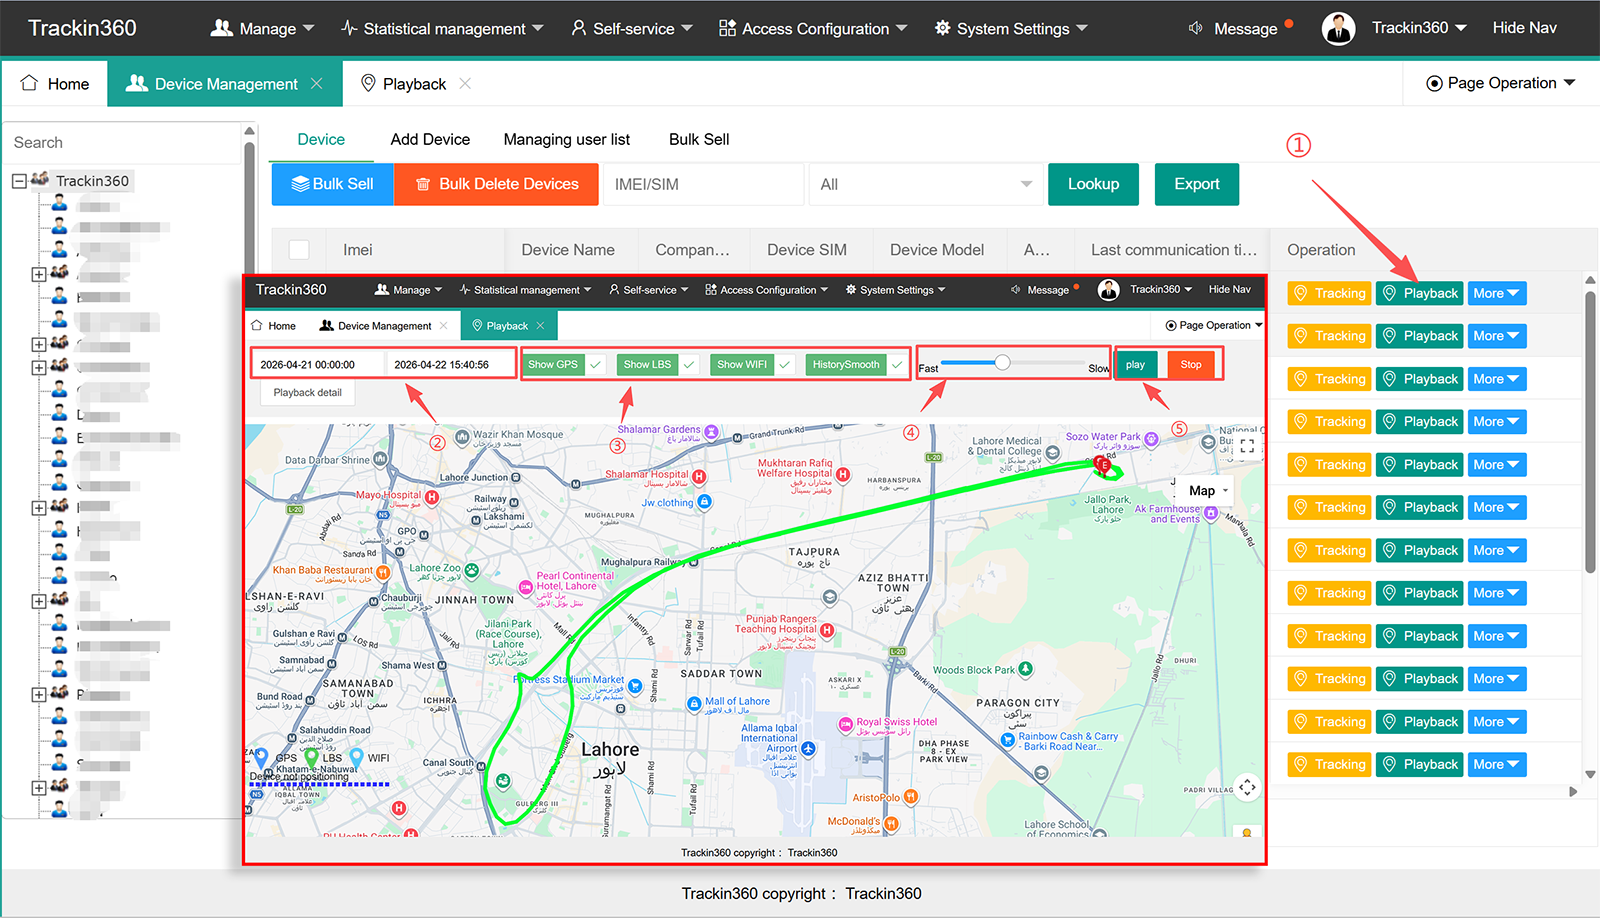The height and width of the screenshot is (918, 1600).
Task: Open the Managing user list tab
Action: 567,139
